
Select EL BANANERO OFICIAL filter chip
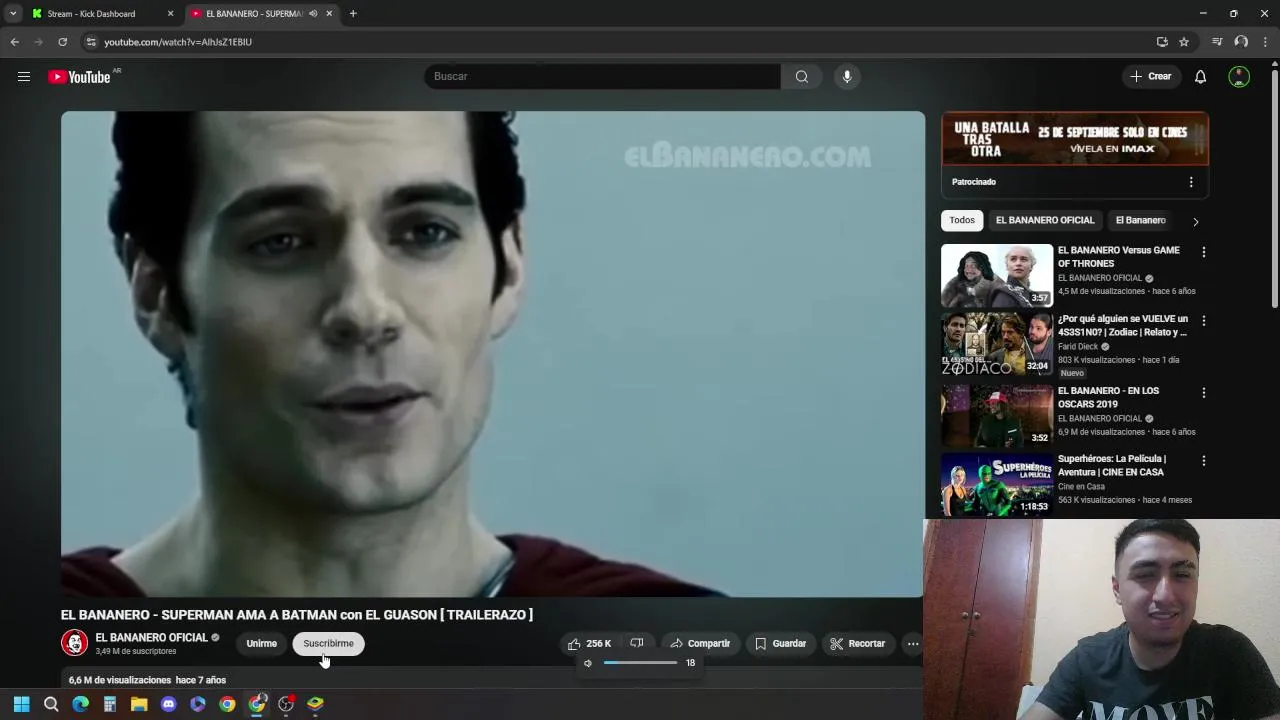1045,220
